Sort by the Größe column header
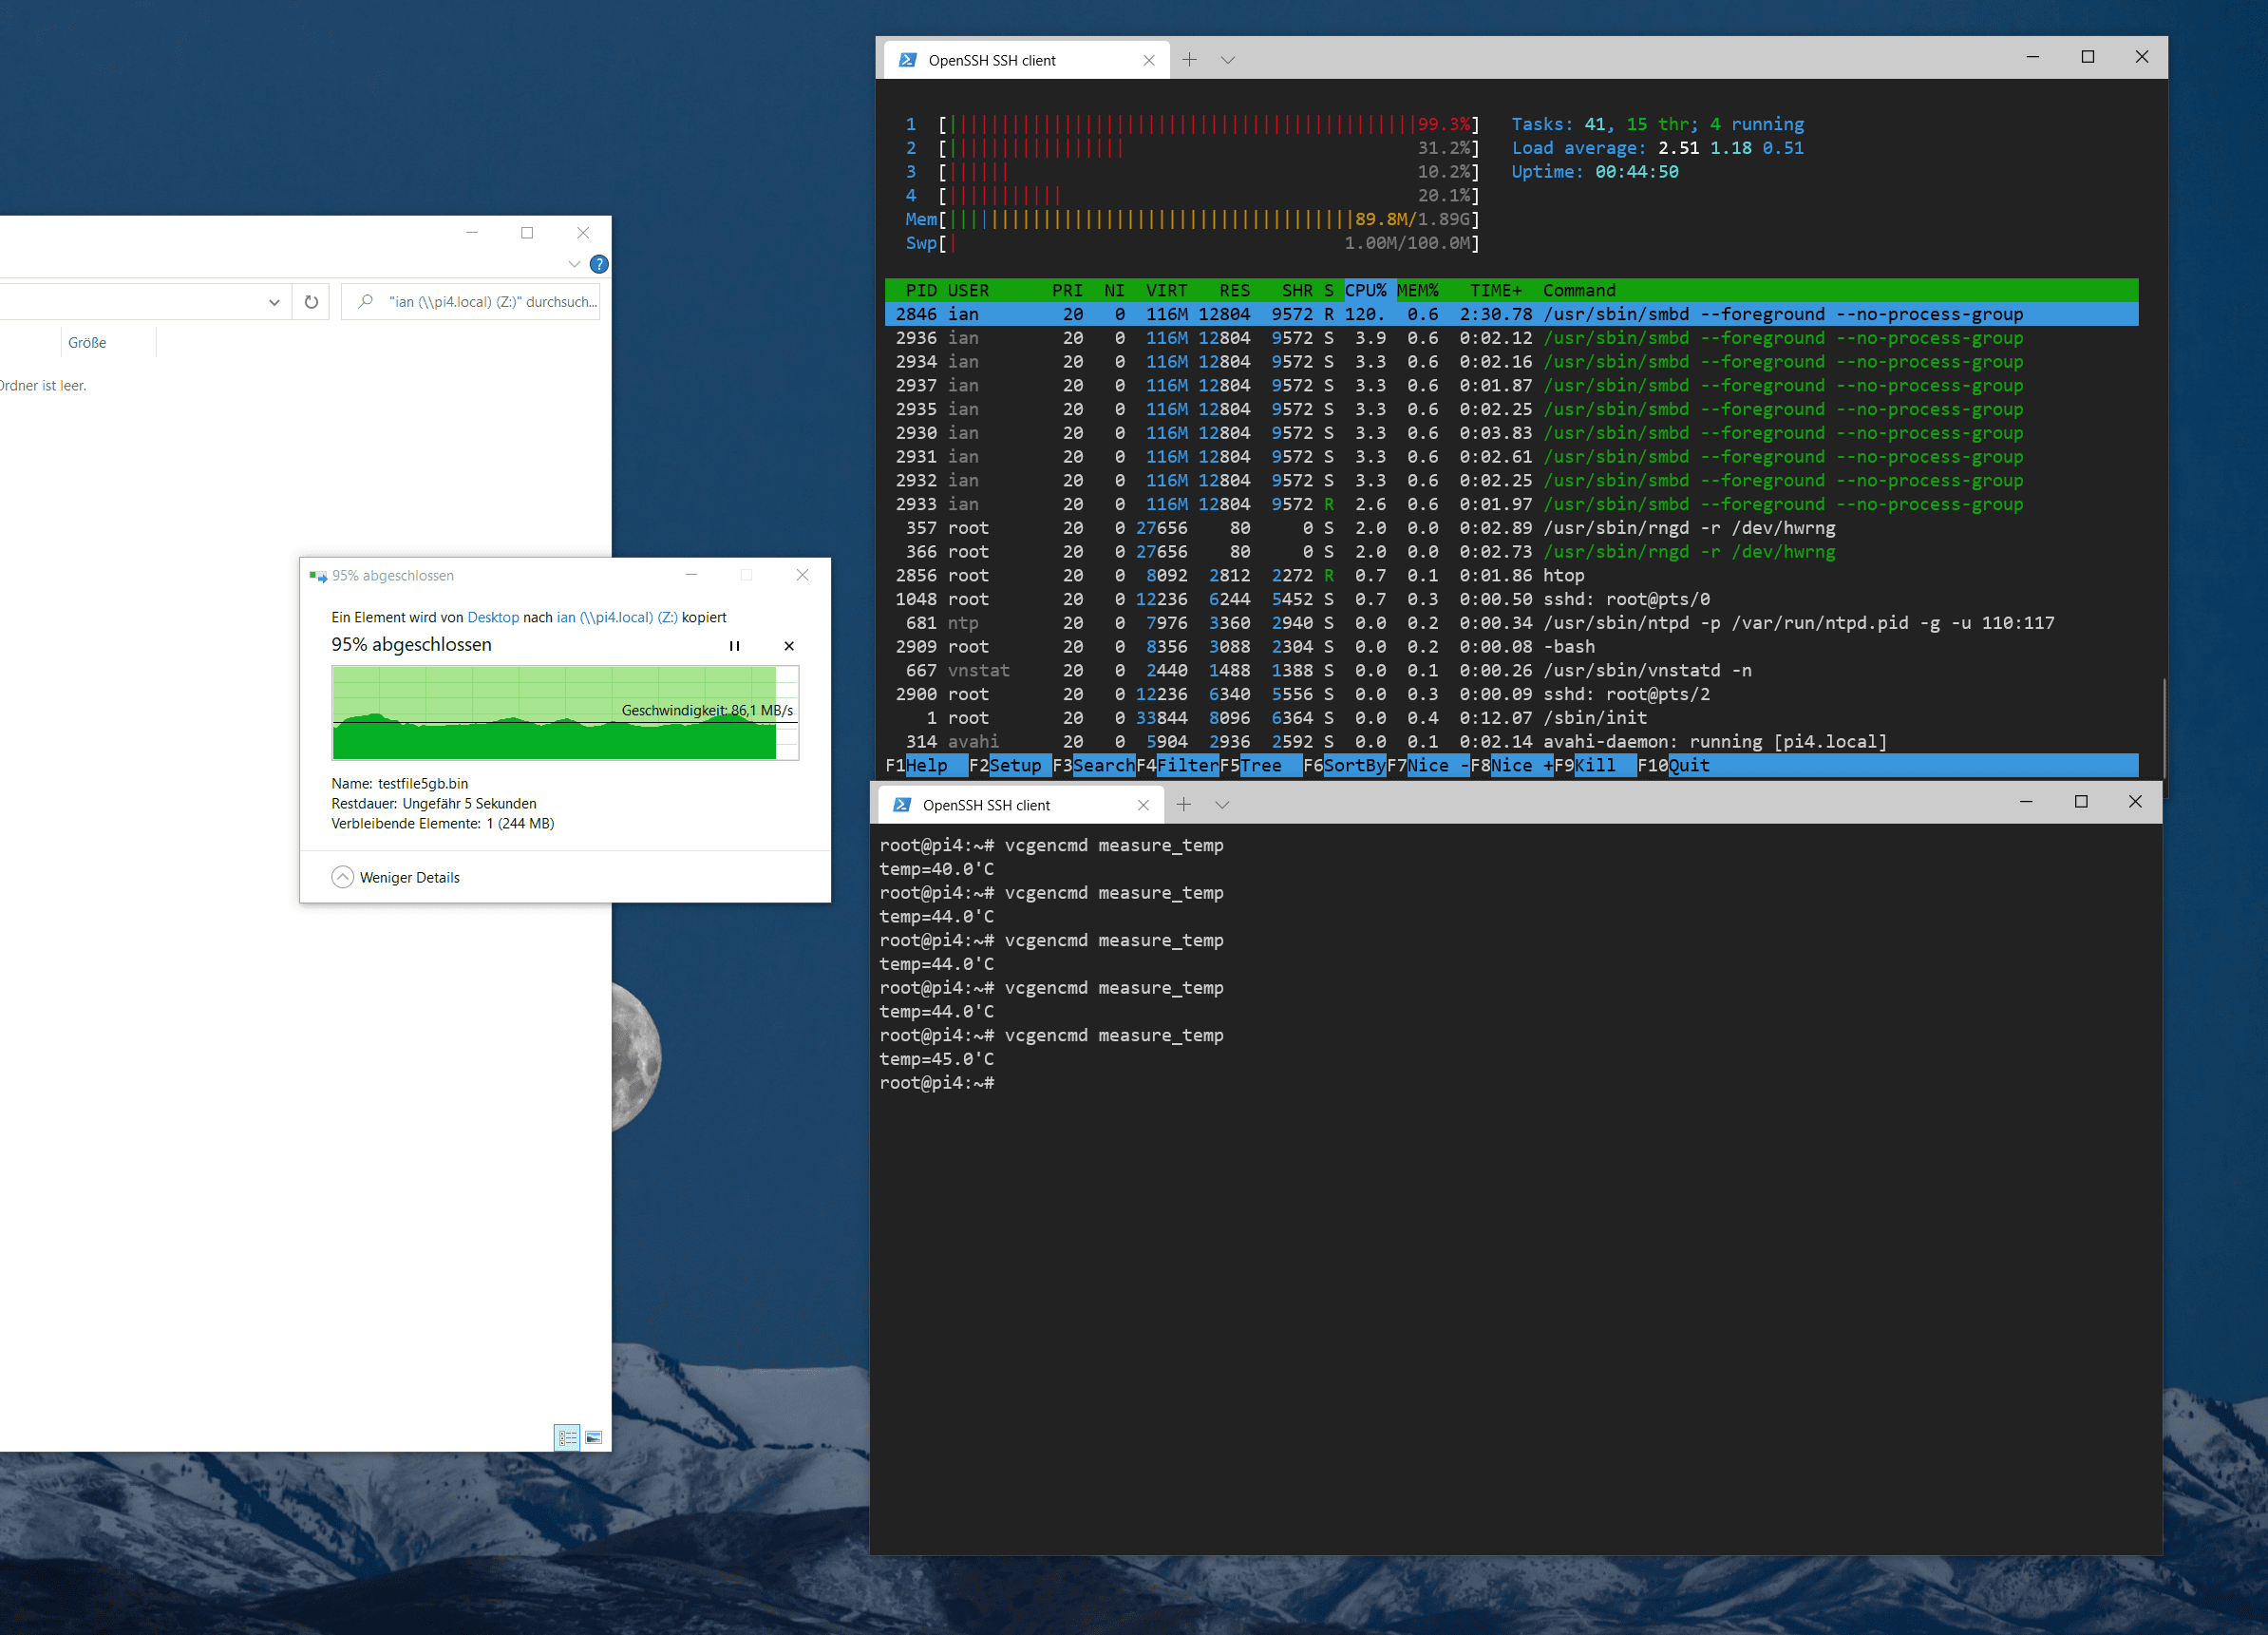The width and height of the screenshot is (2268, 1635). [87, 342]
